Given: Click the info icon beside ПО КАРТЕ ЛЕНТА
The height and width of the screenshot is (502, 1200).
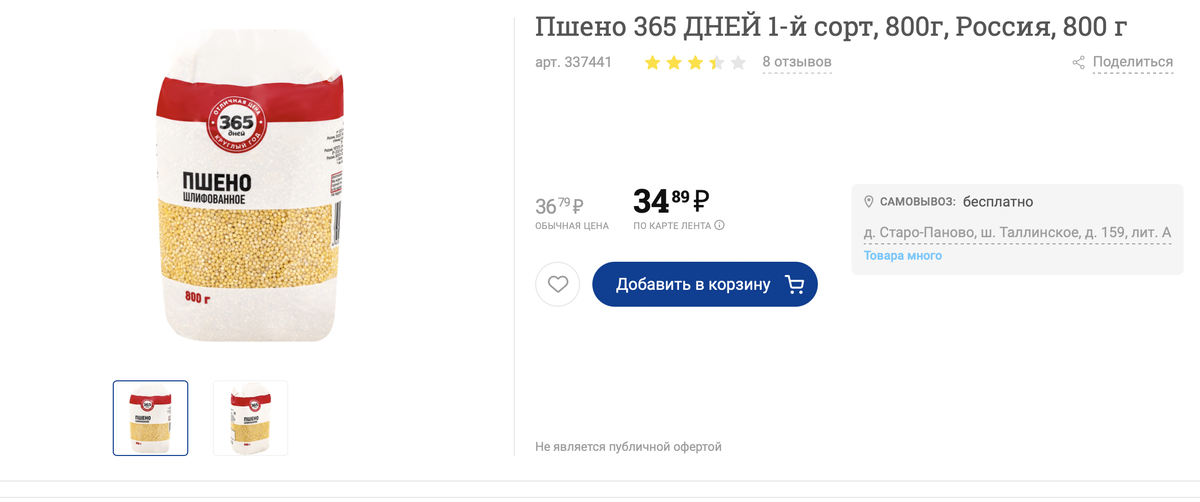Looking at the screenshot, I should [720, 226].
